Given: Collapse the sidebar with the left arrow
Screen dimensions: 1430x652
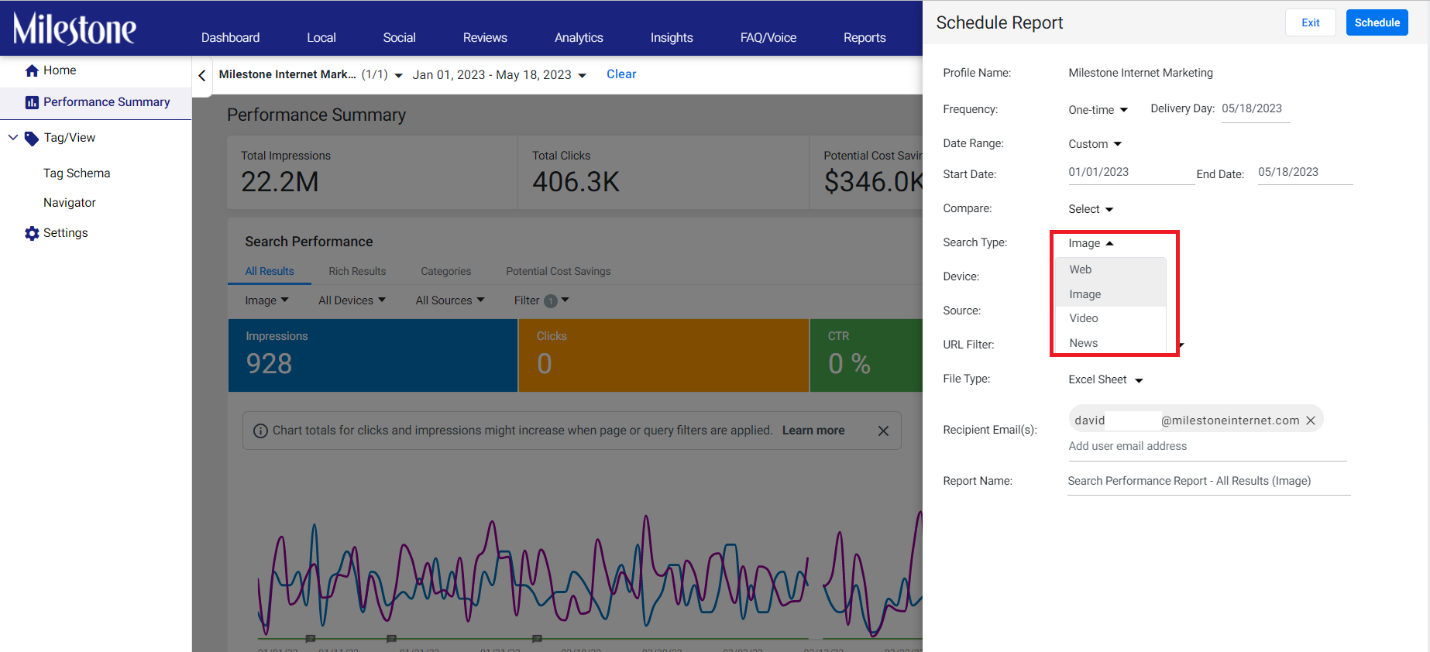Looking at the screenshot, I should (x=201, y=75).
